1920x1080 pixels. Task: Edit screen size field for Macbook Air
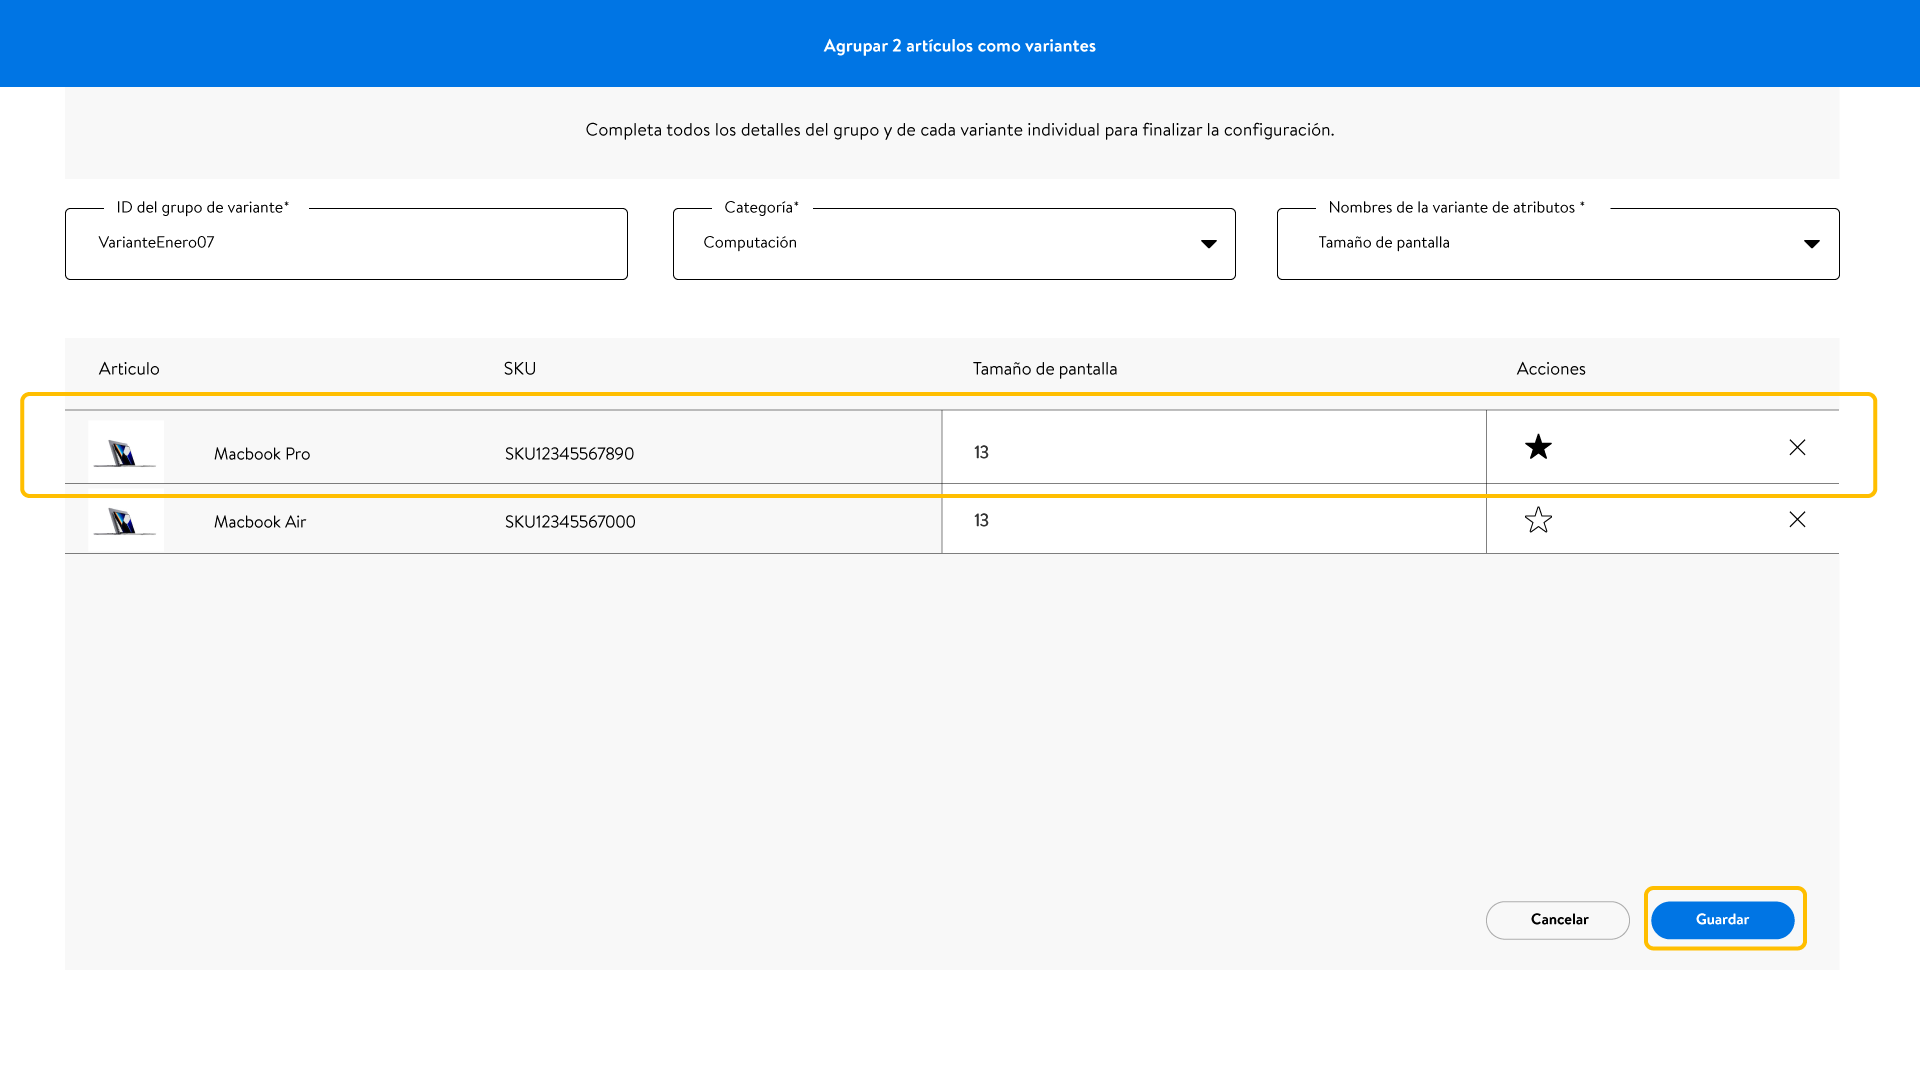coord(1213,520)
